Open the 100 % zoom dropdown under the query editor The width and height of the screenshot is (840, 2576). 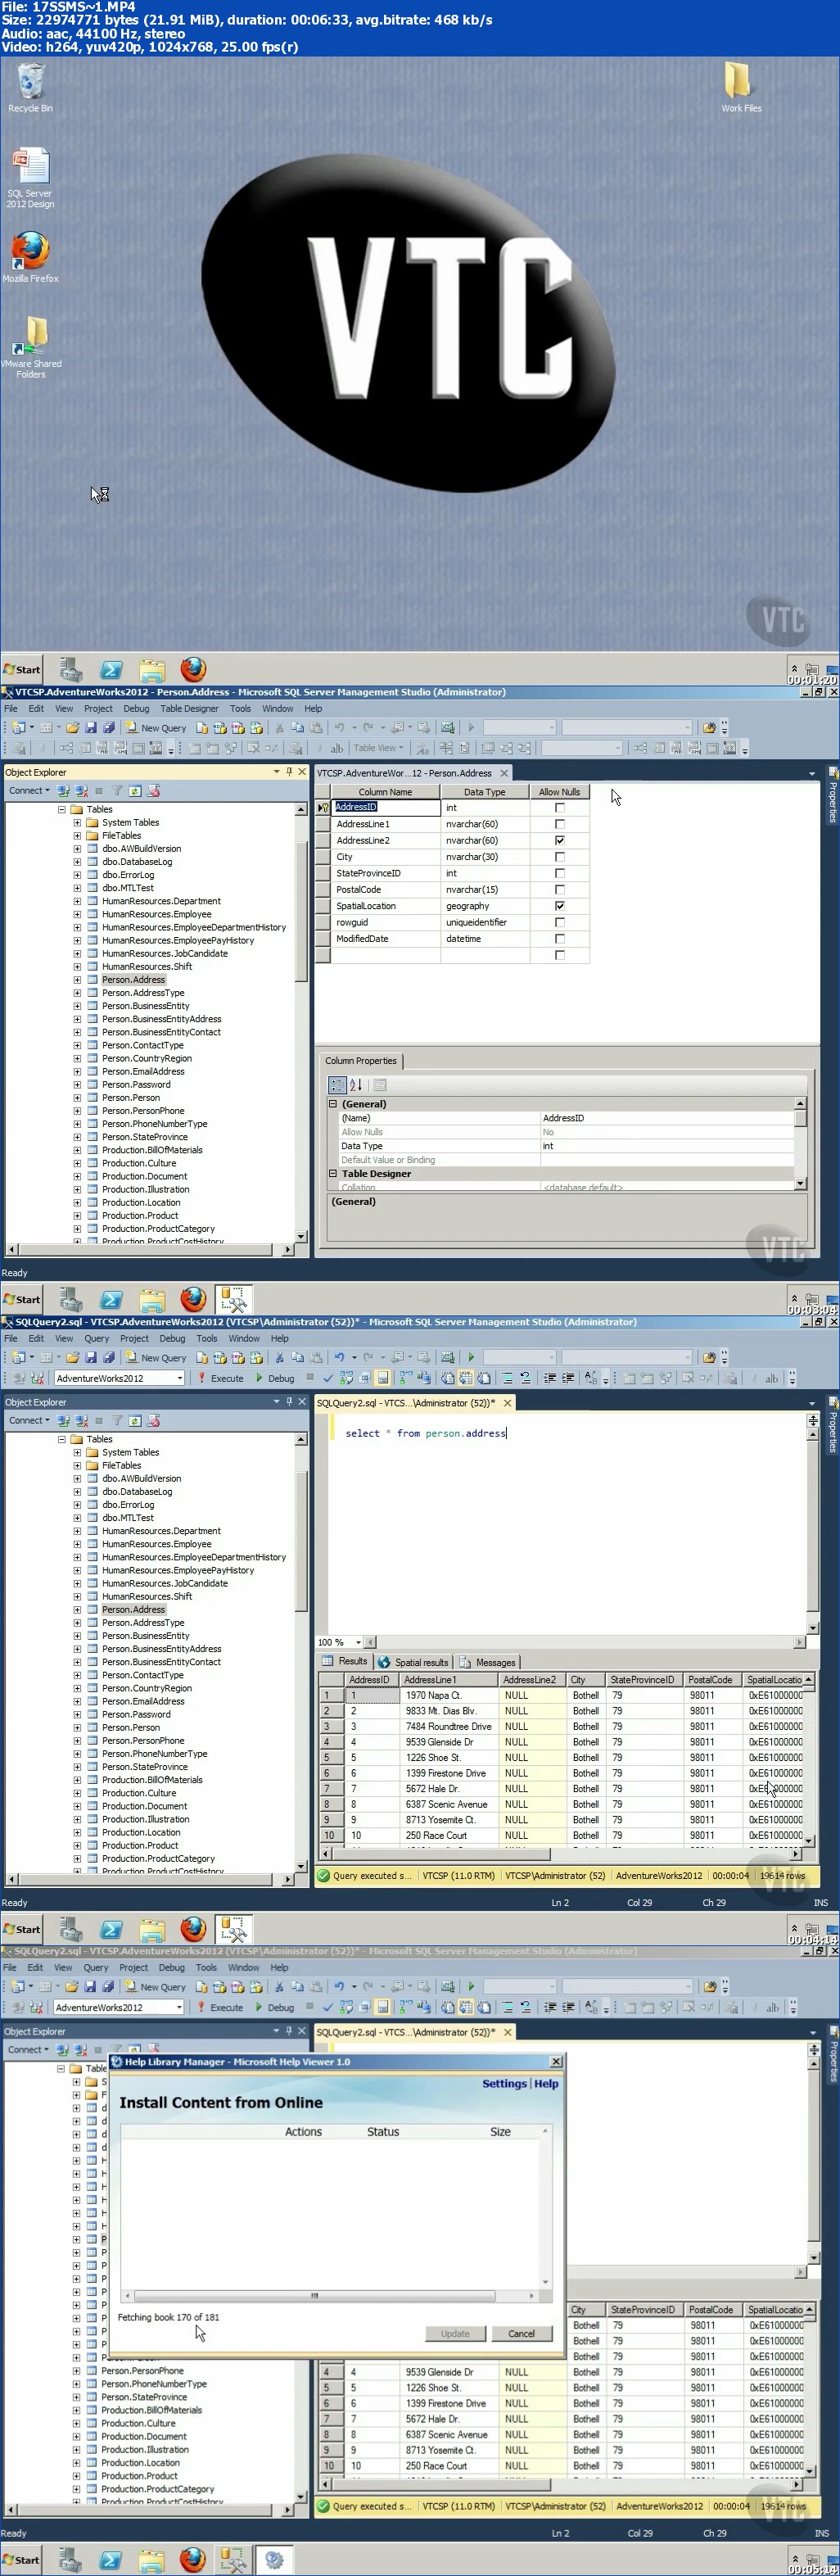(358, 1642)
